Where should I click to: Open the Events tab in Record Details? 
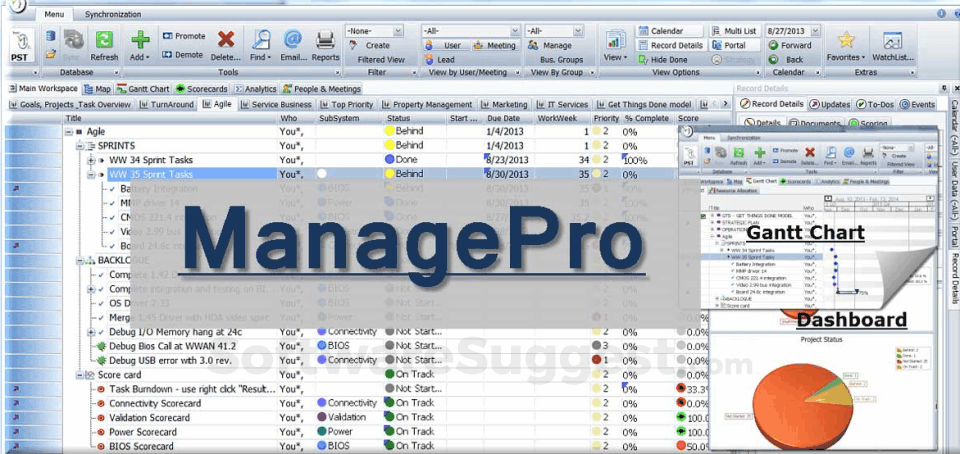click(917, 104)
